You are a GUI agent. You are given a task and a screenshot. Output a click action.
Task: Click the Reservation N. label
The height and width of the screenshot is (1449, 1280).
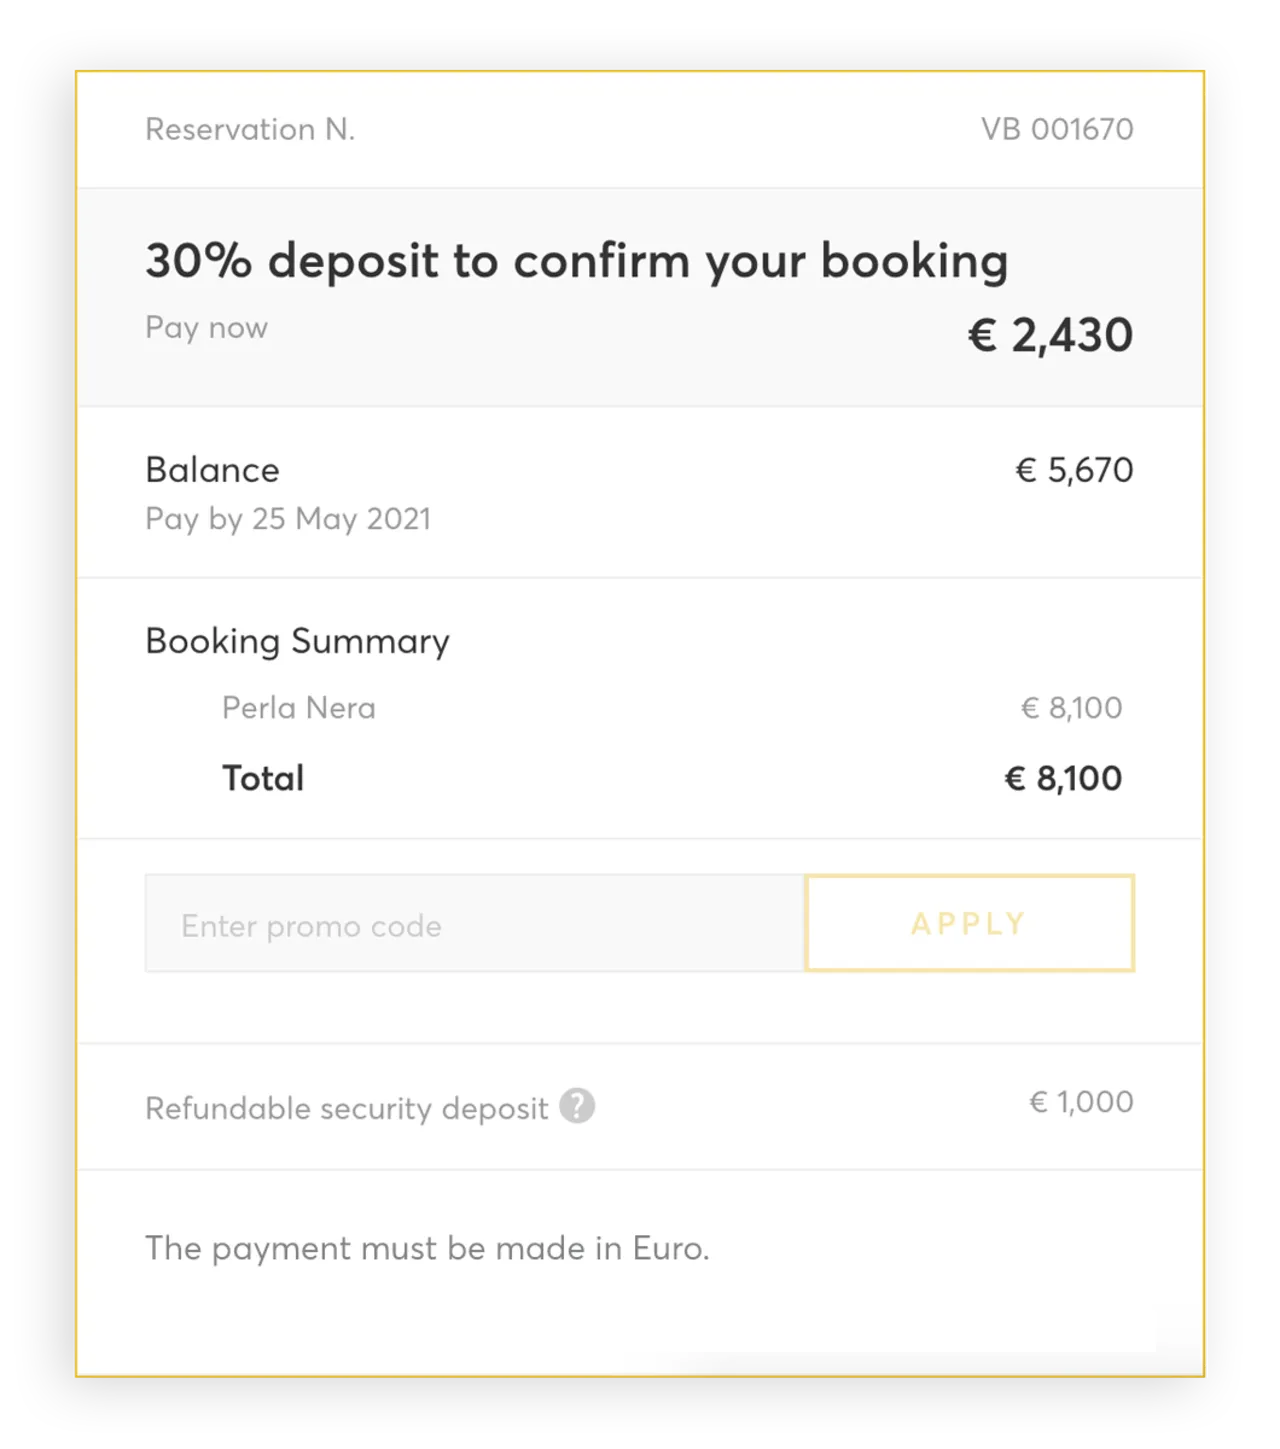click(250, 129)
